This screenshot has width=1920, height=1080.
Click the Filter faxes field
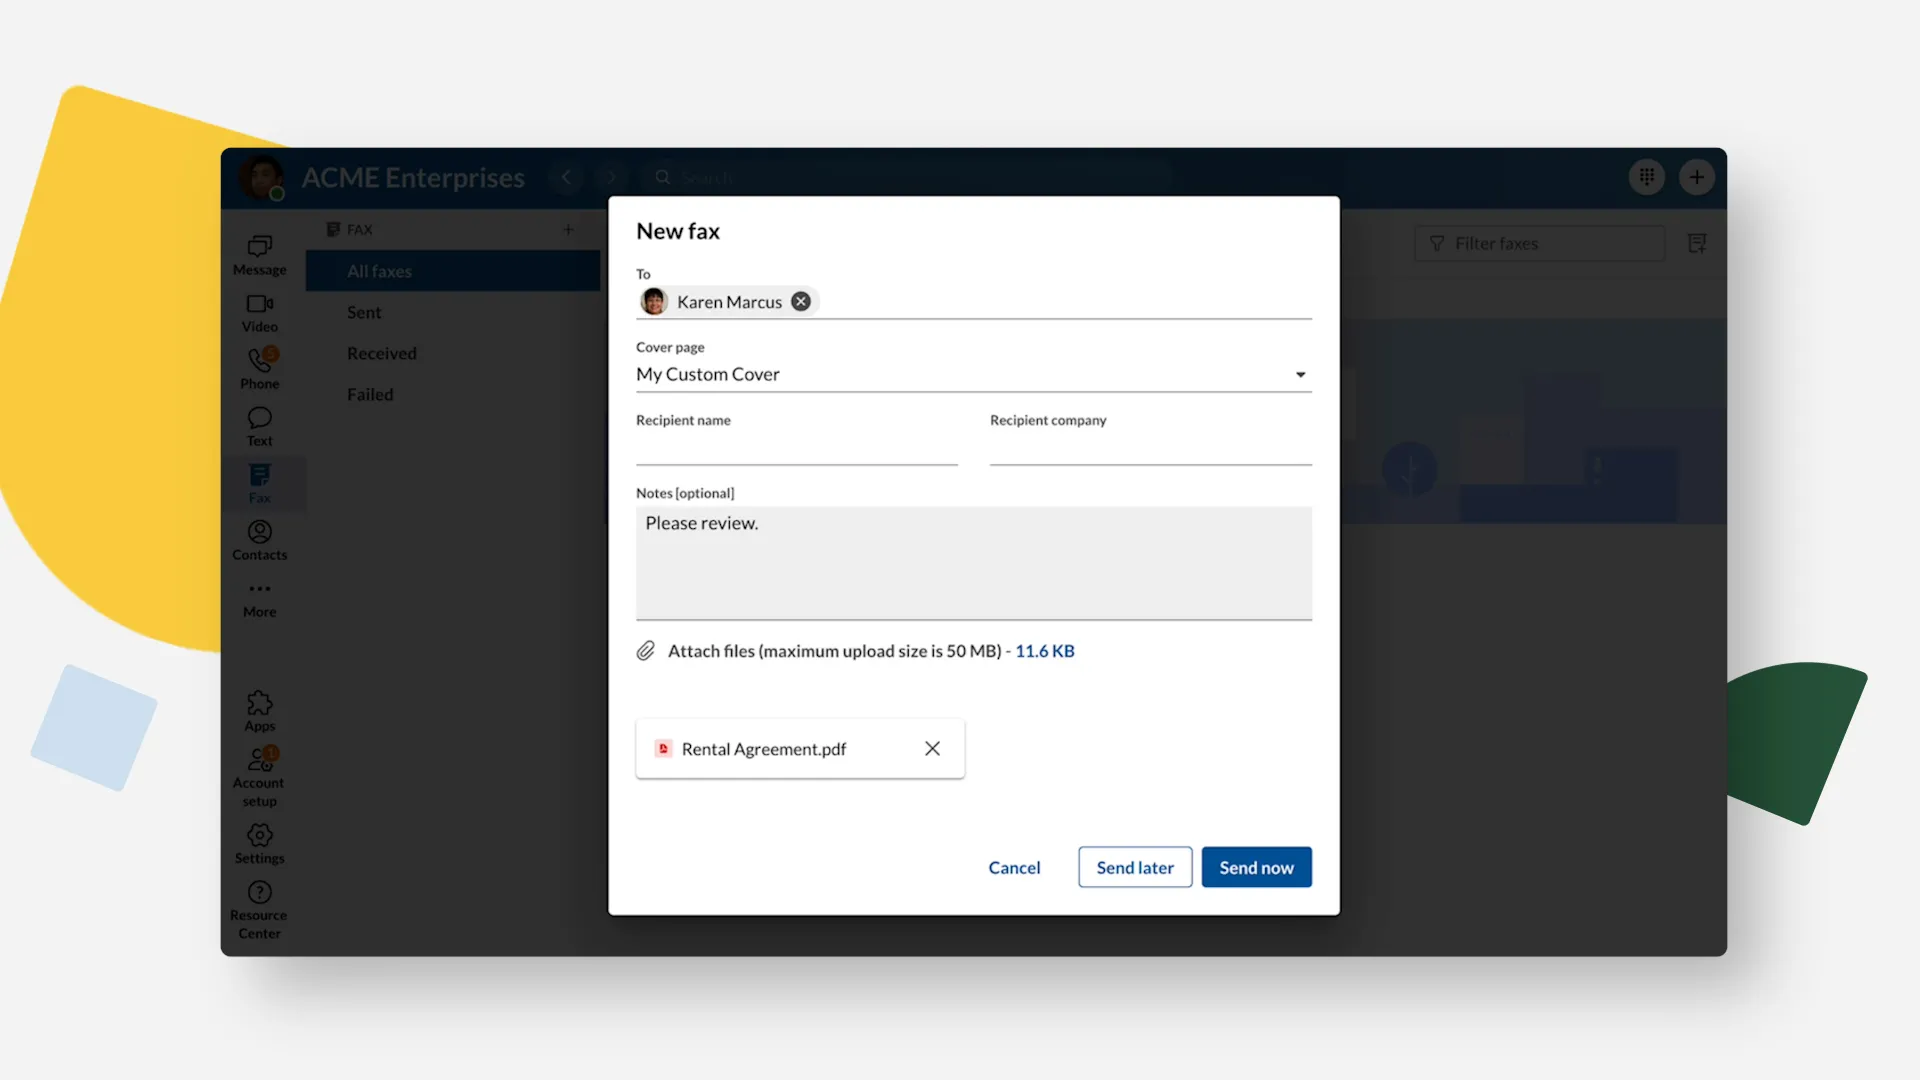1540,243
